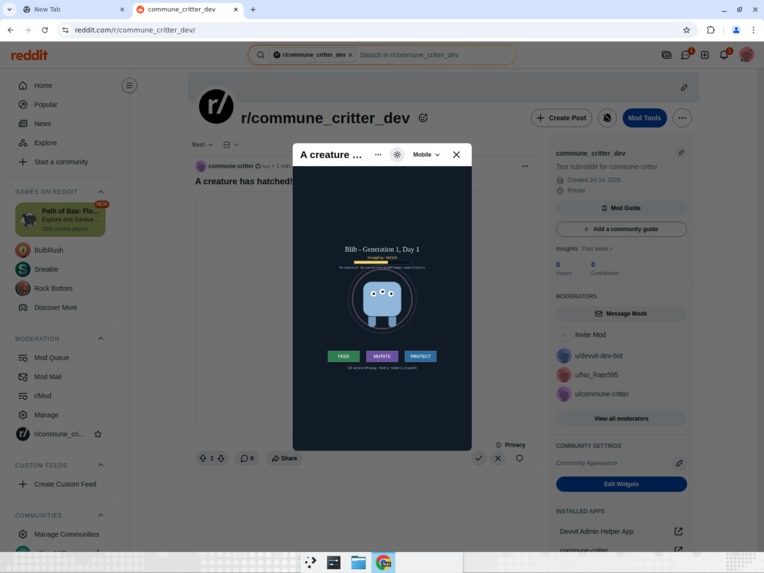This screenshot has height=573, width=764.
Task: Collapse the Games on Reddit section
Action: [100, 191]
